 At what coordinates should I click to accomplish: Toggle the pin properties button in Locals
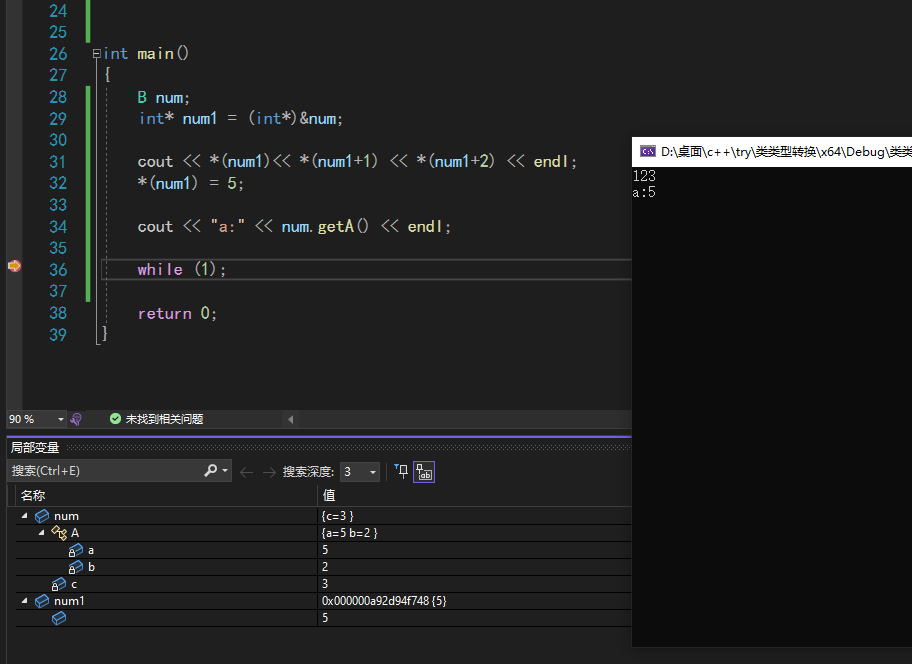pyautogui.click(x=401, y=472)
